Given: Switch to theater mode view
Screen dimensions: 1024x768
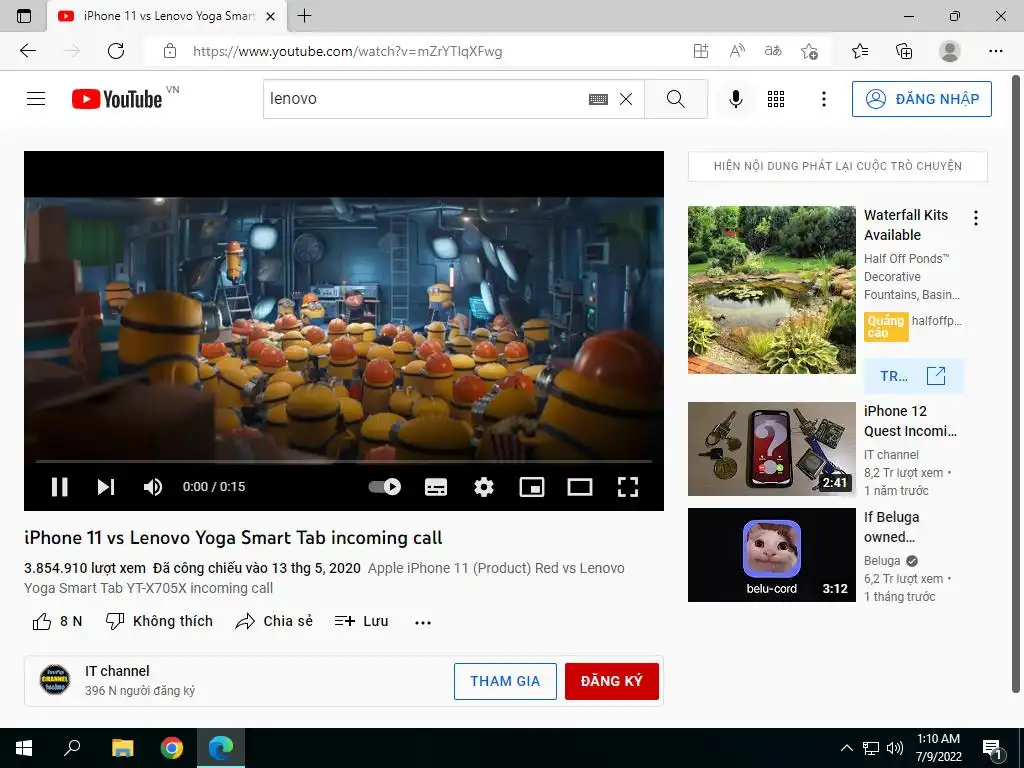Looking at the screenshot, I should point(580,487).
